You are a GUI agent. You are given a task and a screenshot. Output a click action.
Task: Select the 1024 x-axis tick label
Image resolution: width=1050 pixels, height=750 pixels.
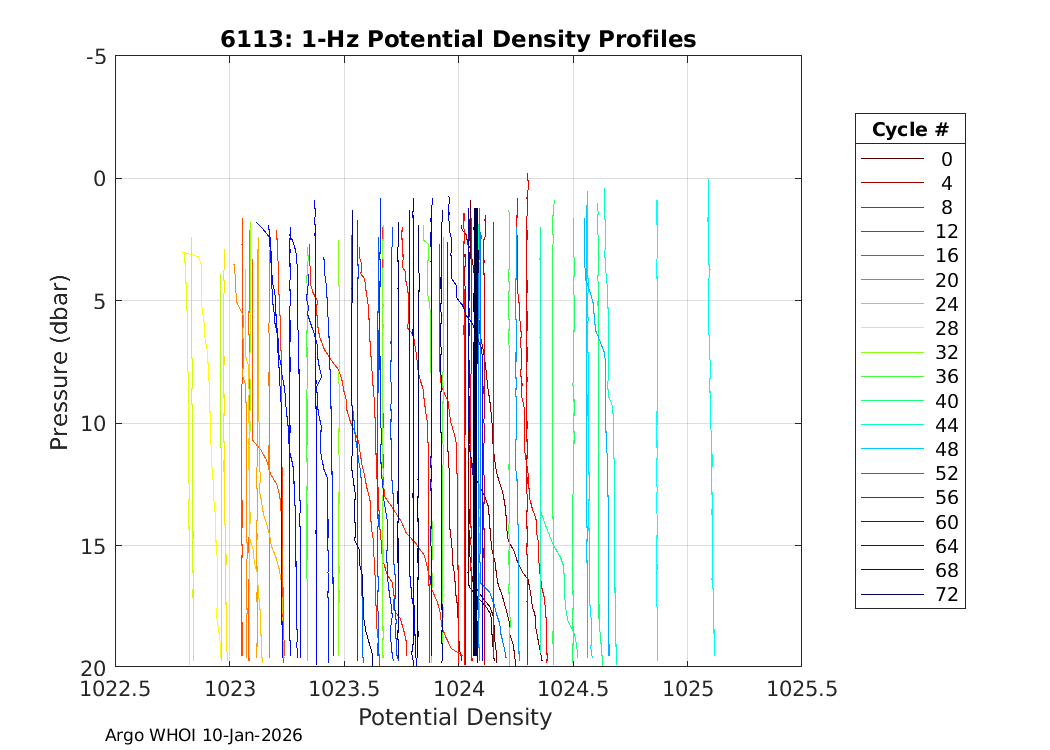(x=458, y=689)
